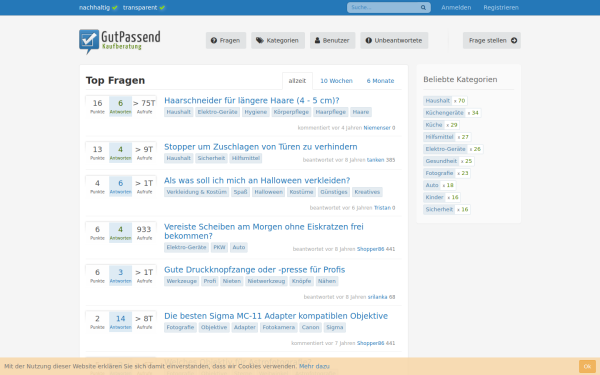Open Mehr dazu cookie info link
The height and width of the screenshot is (375, 600).
314,367
